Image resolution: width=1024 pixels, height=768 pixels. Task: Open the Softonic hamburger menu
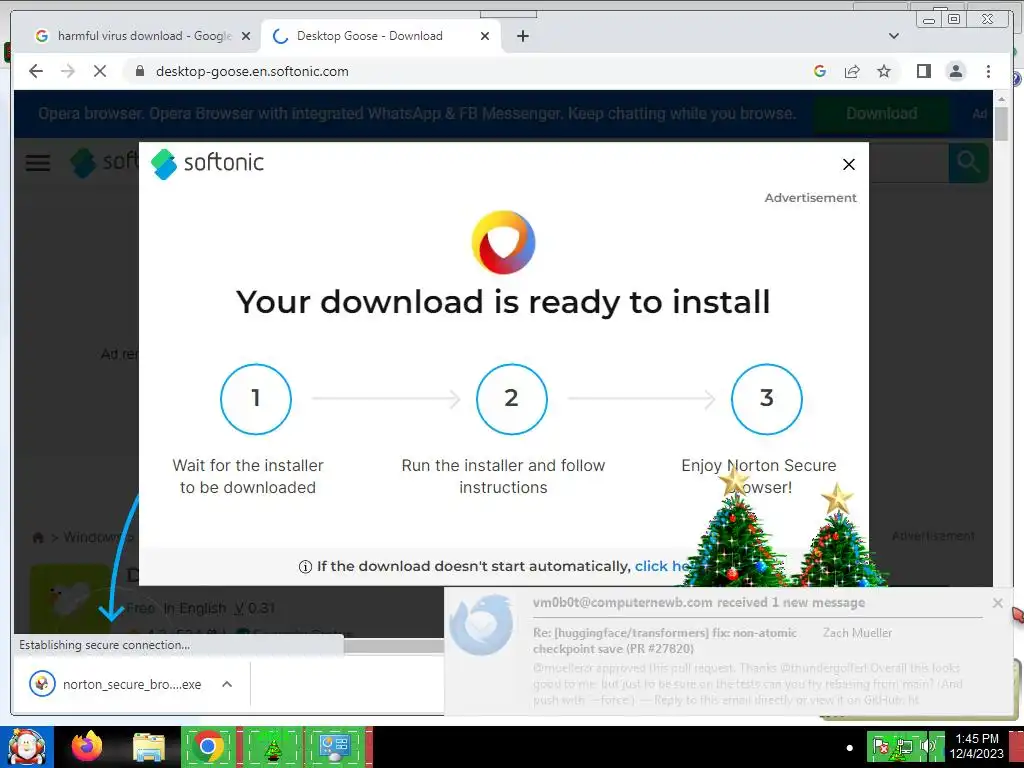pos(38,163)
